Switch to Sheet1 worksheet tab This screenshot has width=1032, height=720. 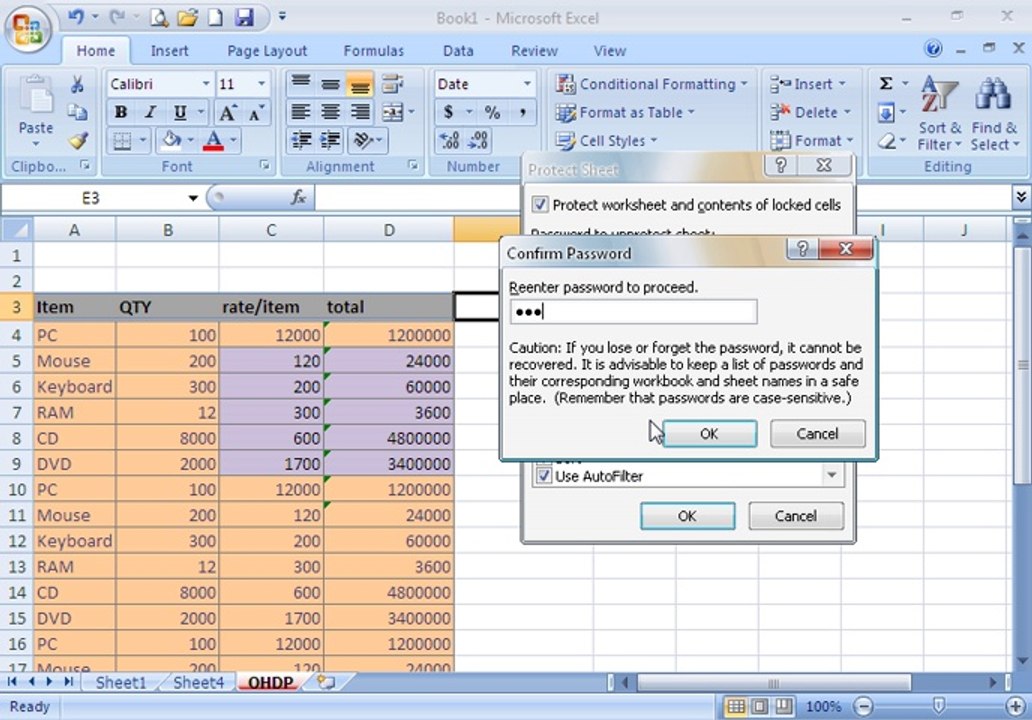click(120, 682)
